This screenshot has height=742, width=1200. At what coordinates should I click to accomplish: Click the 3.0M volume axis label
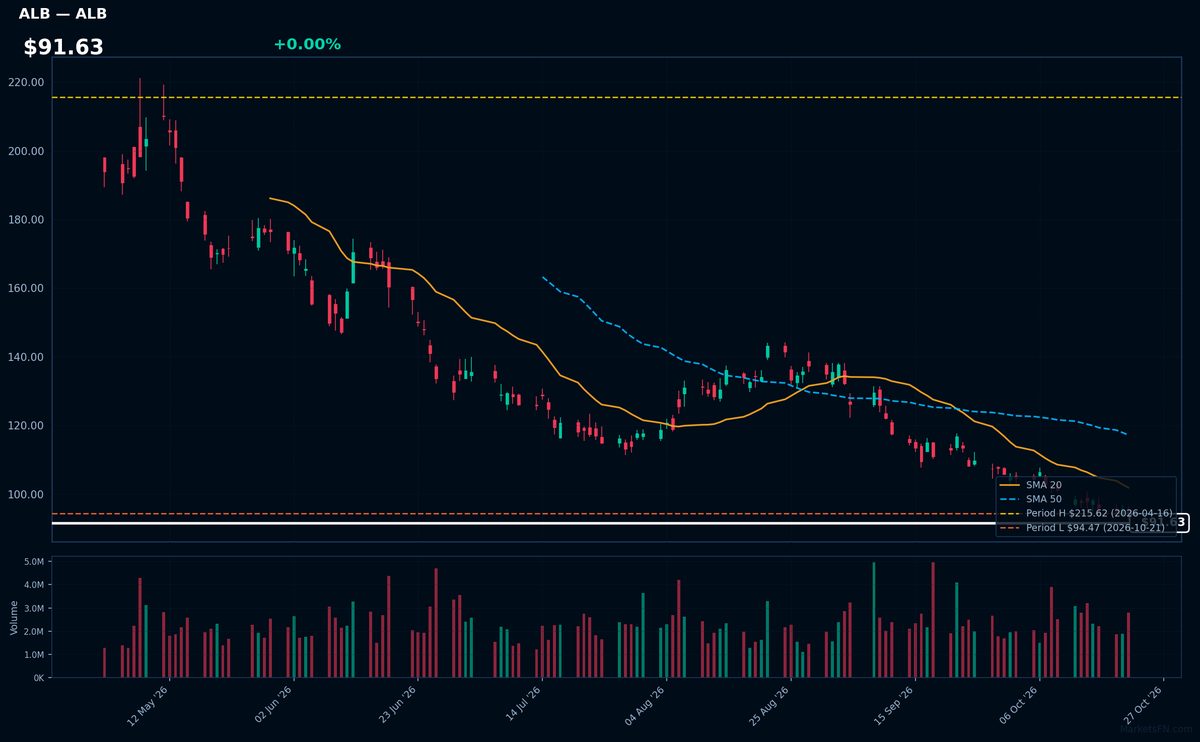[34, 608]
